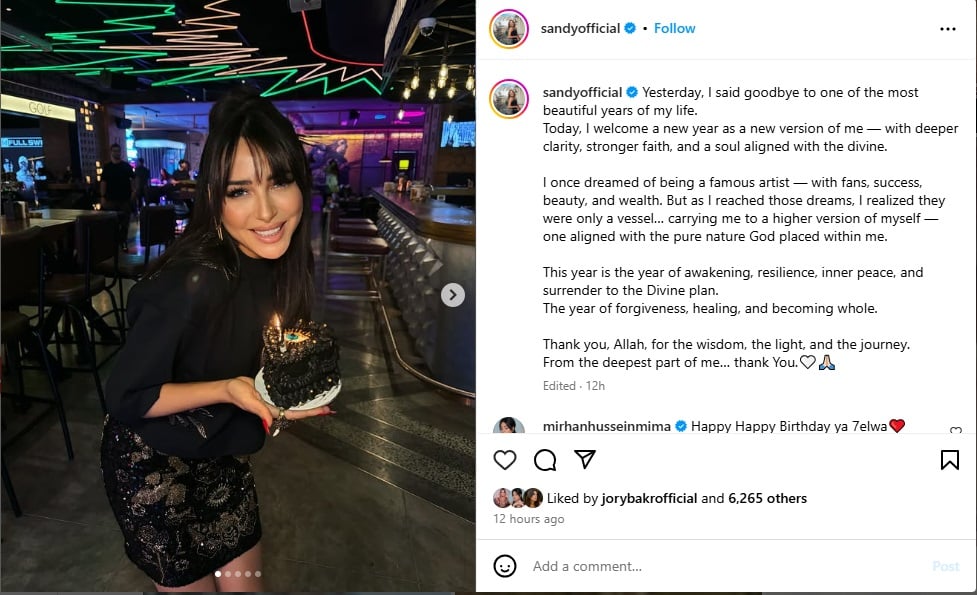Like the post with the heart icon

coord(505,460)
